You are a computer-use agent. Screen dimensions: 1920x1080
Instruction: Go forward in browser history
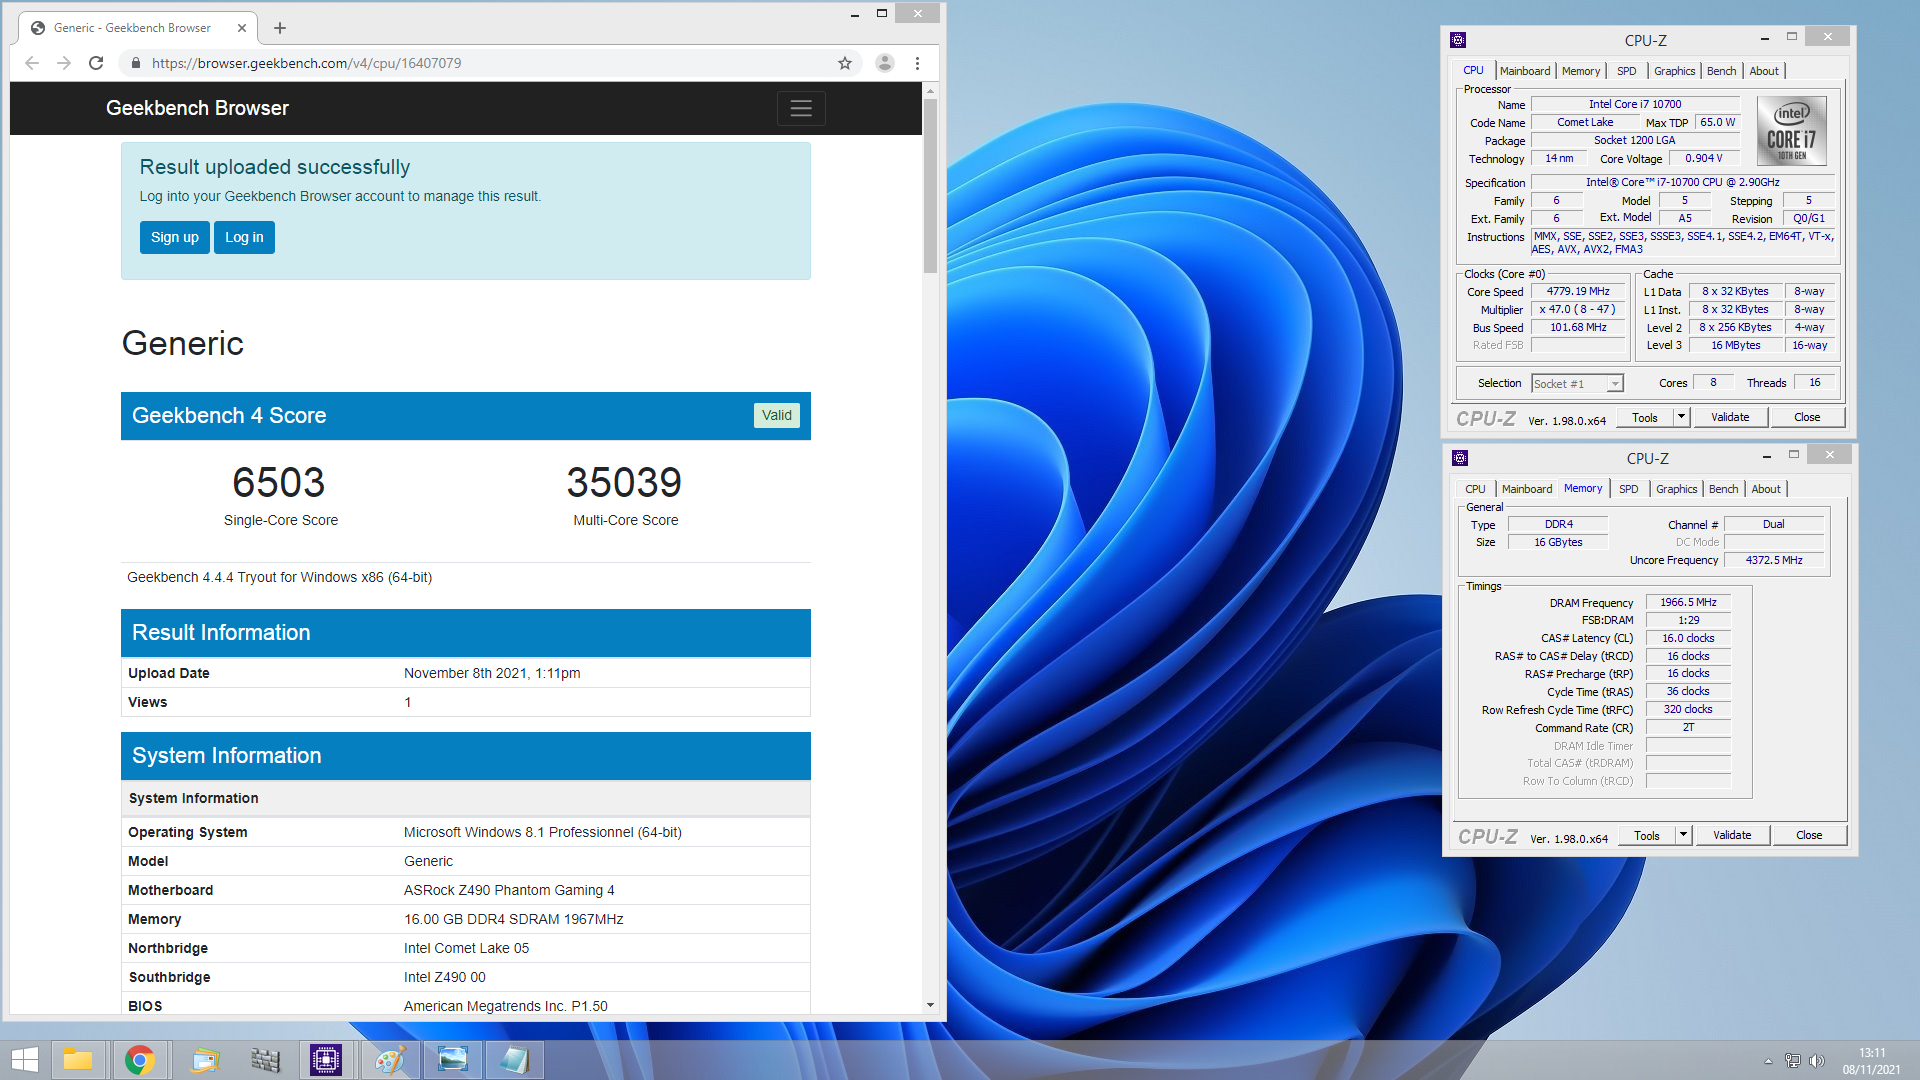point(64,63)
